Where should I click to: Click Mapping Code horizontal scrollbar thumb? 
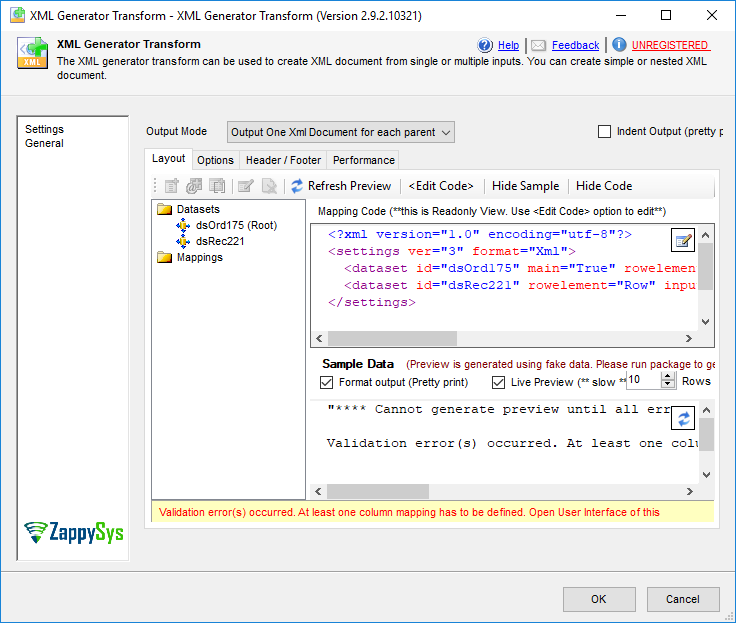pos(392,338)
